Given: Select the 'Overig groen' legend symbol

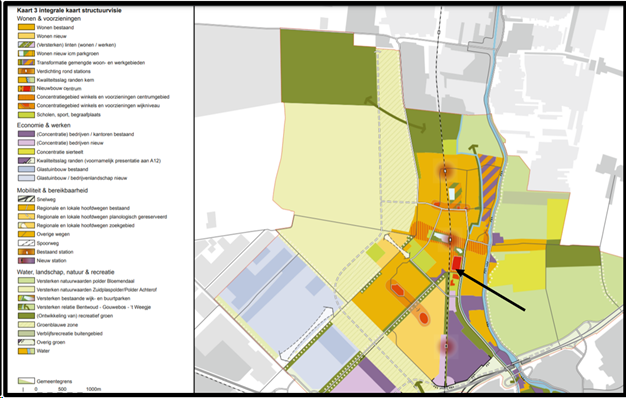Looking at the screenshot, I should pyautogui.click(x=26, y=343).
